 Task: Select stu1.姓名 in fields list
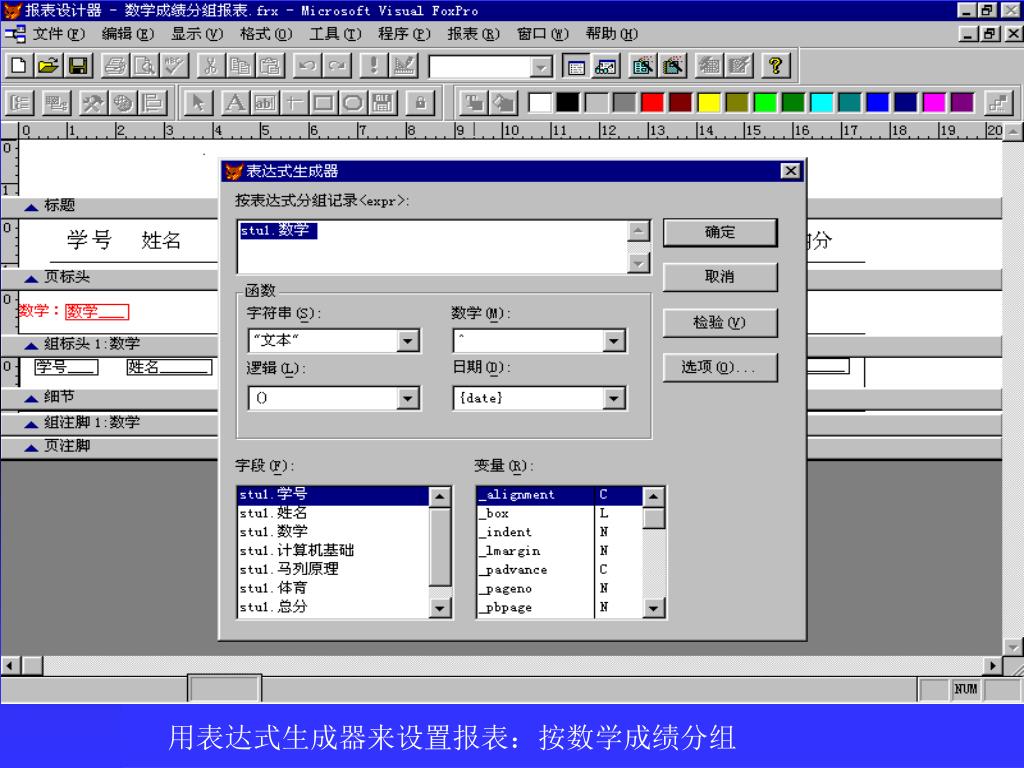[x=333, y=513]
